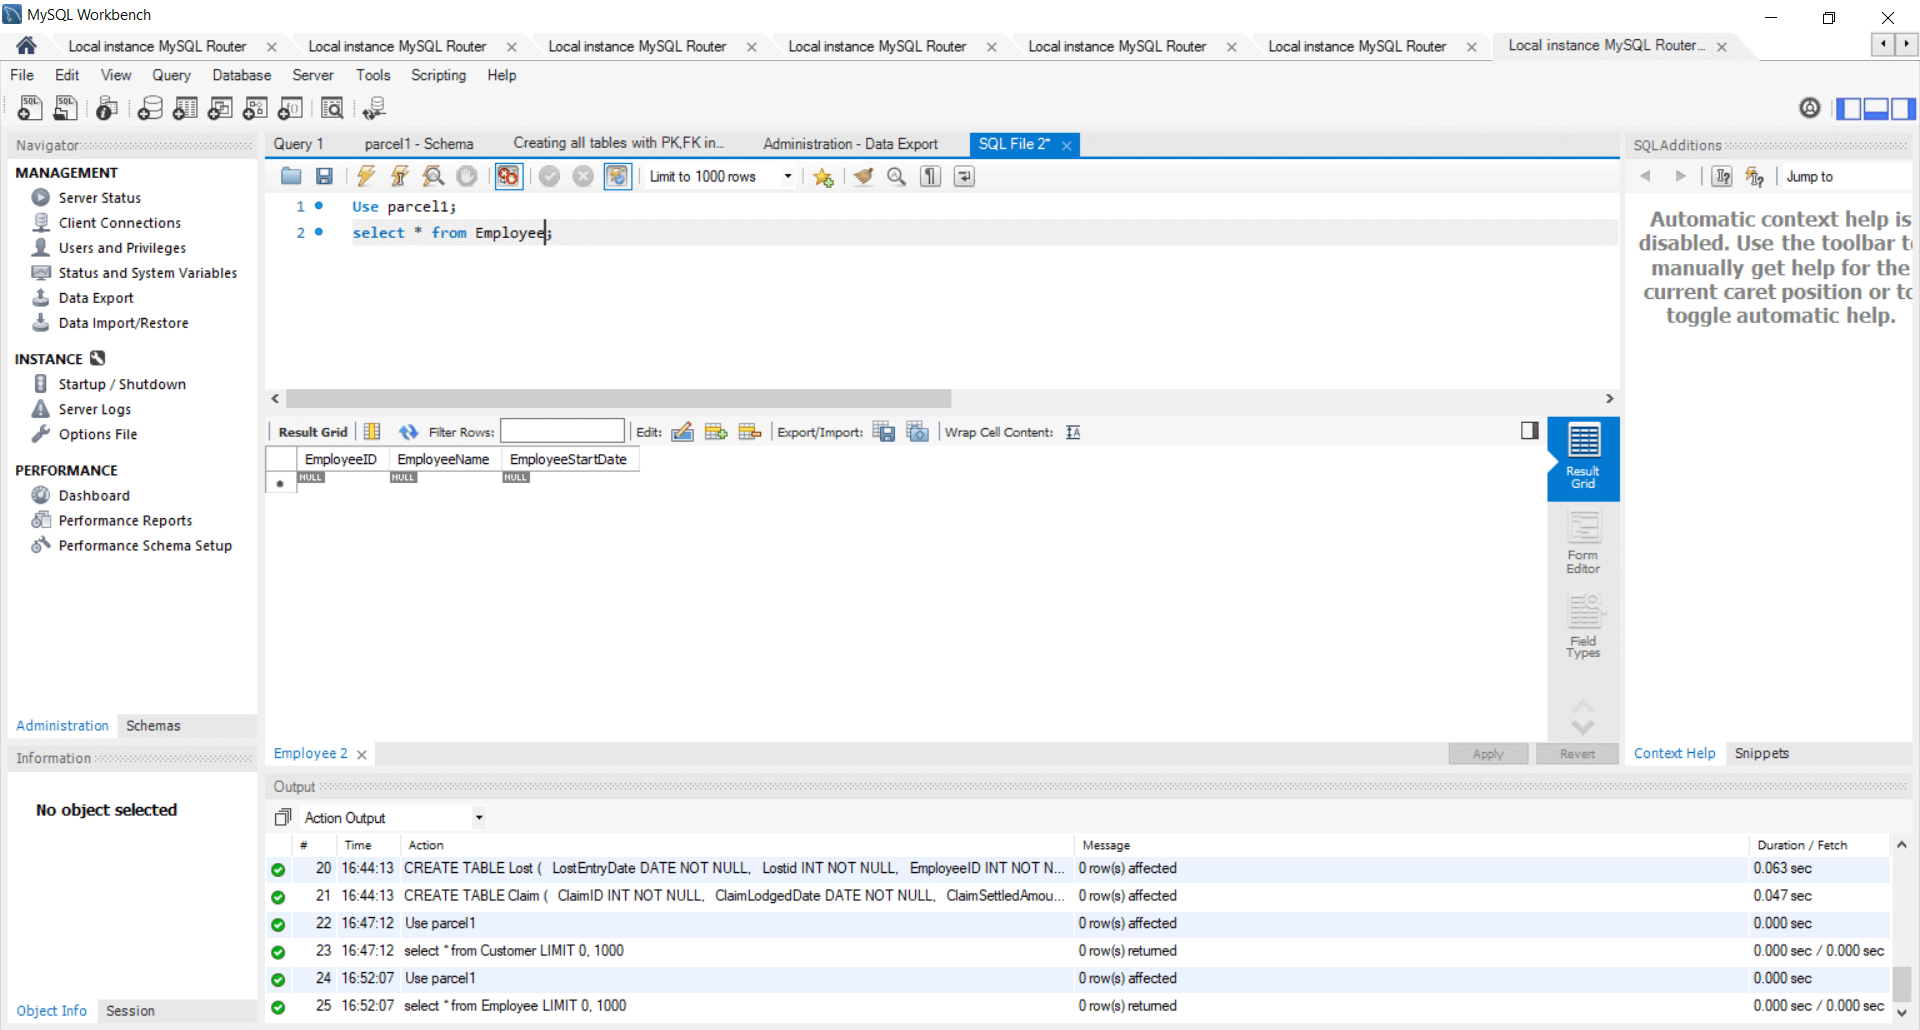This screenshot has height=1030, width=1920.
Task: Search table data icon
Action: (332, 108)
